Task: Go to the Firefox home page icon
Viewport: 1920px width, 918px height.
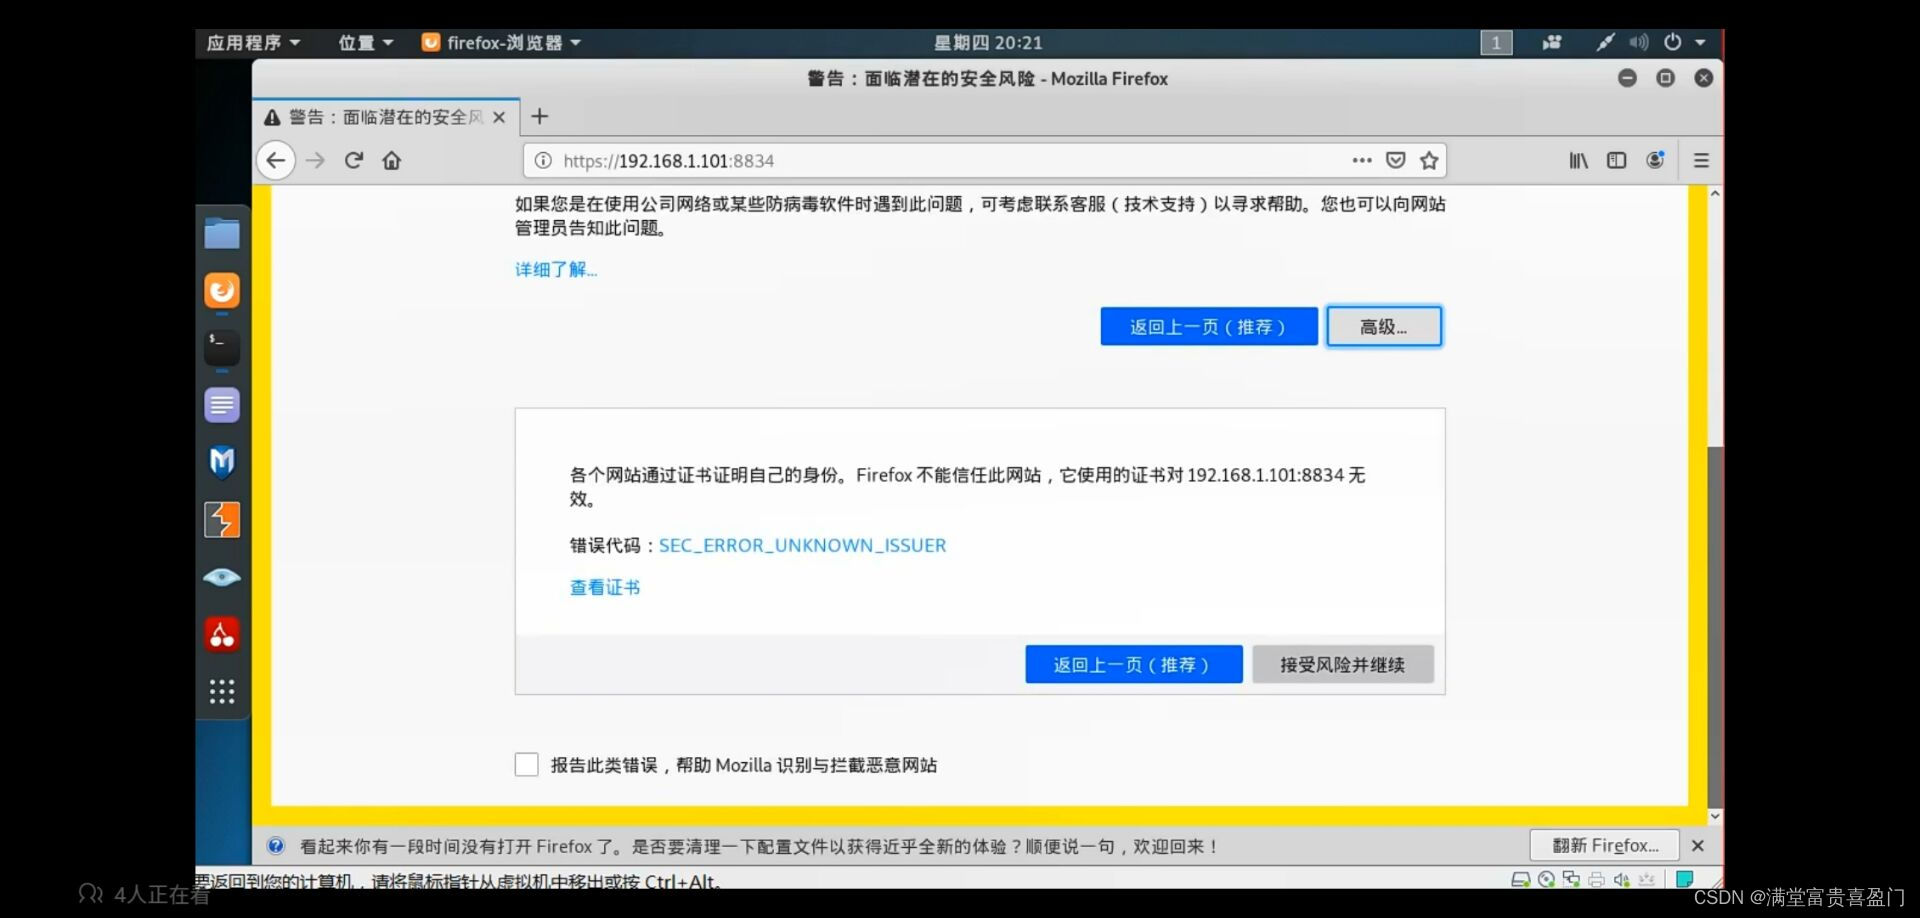Action: (x=392, y=161)
